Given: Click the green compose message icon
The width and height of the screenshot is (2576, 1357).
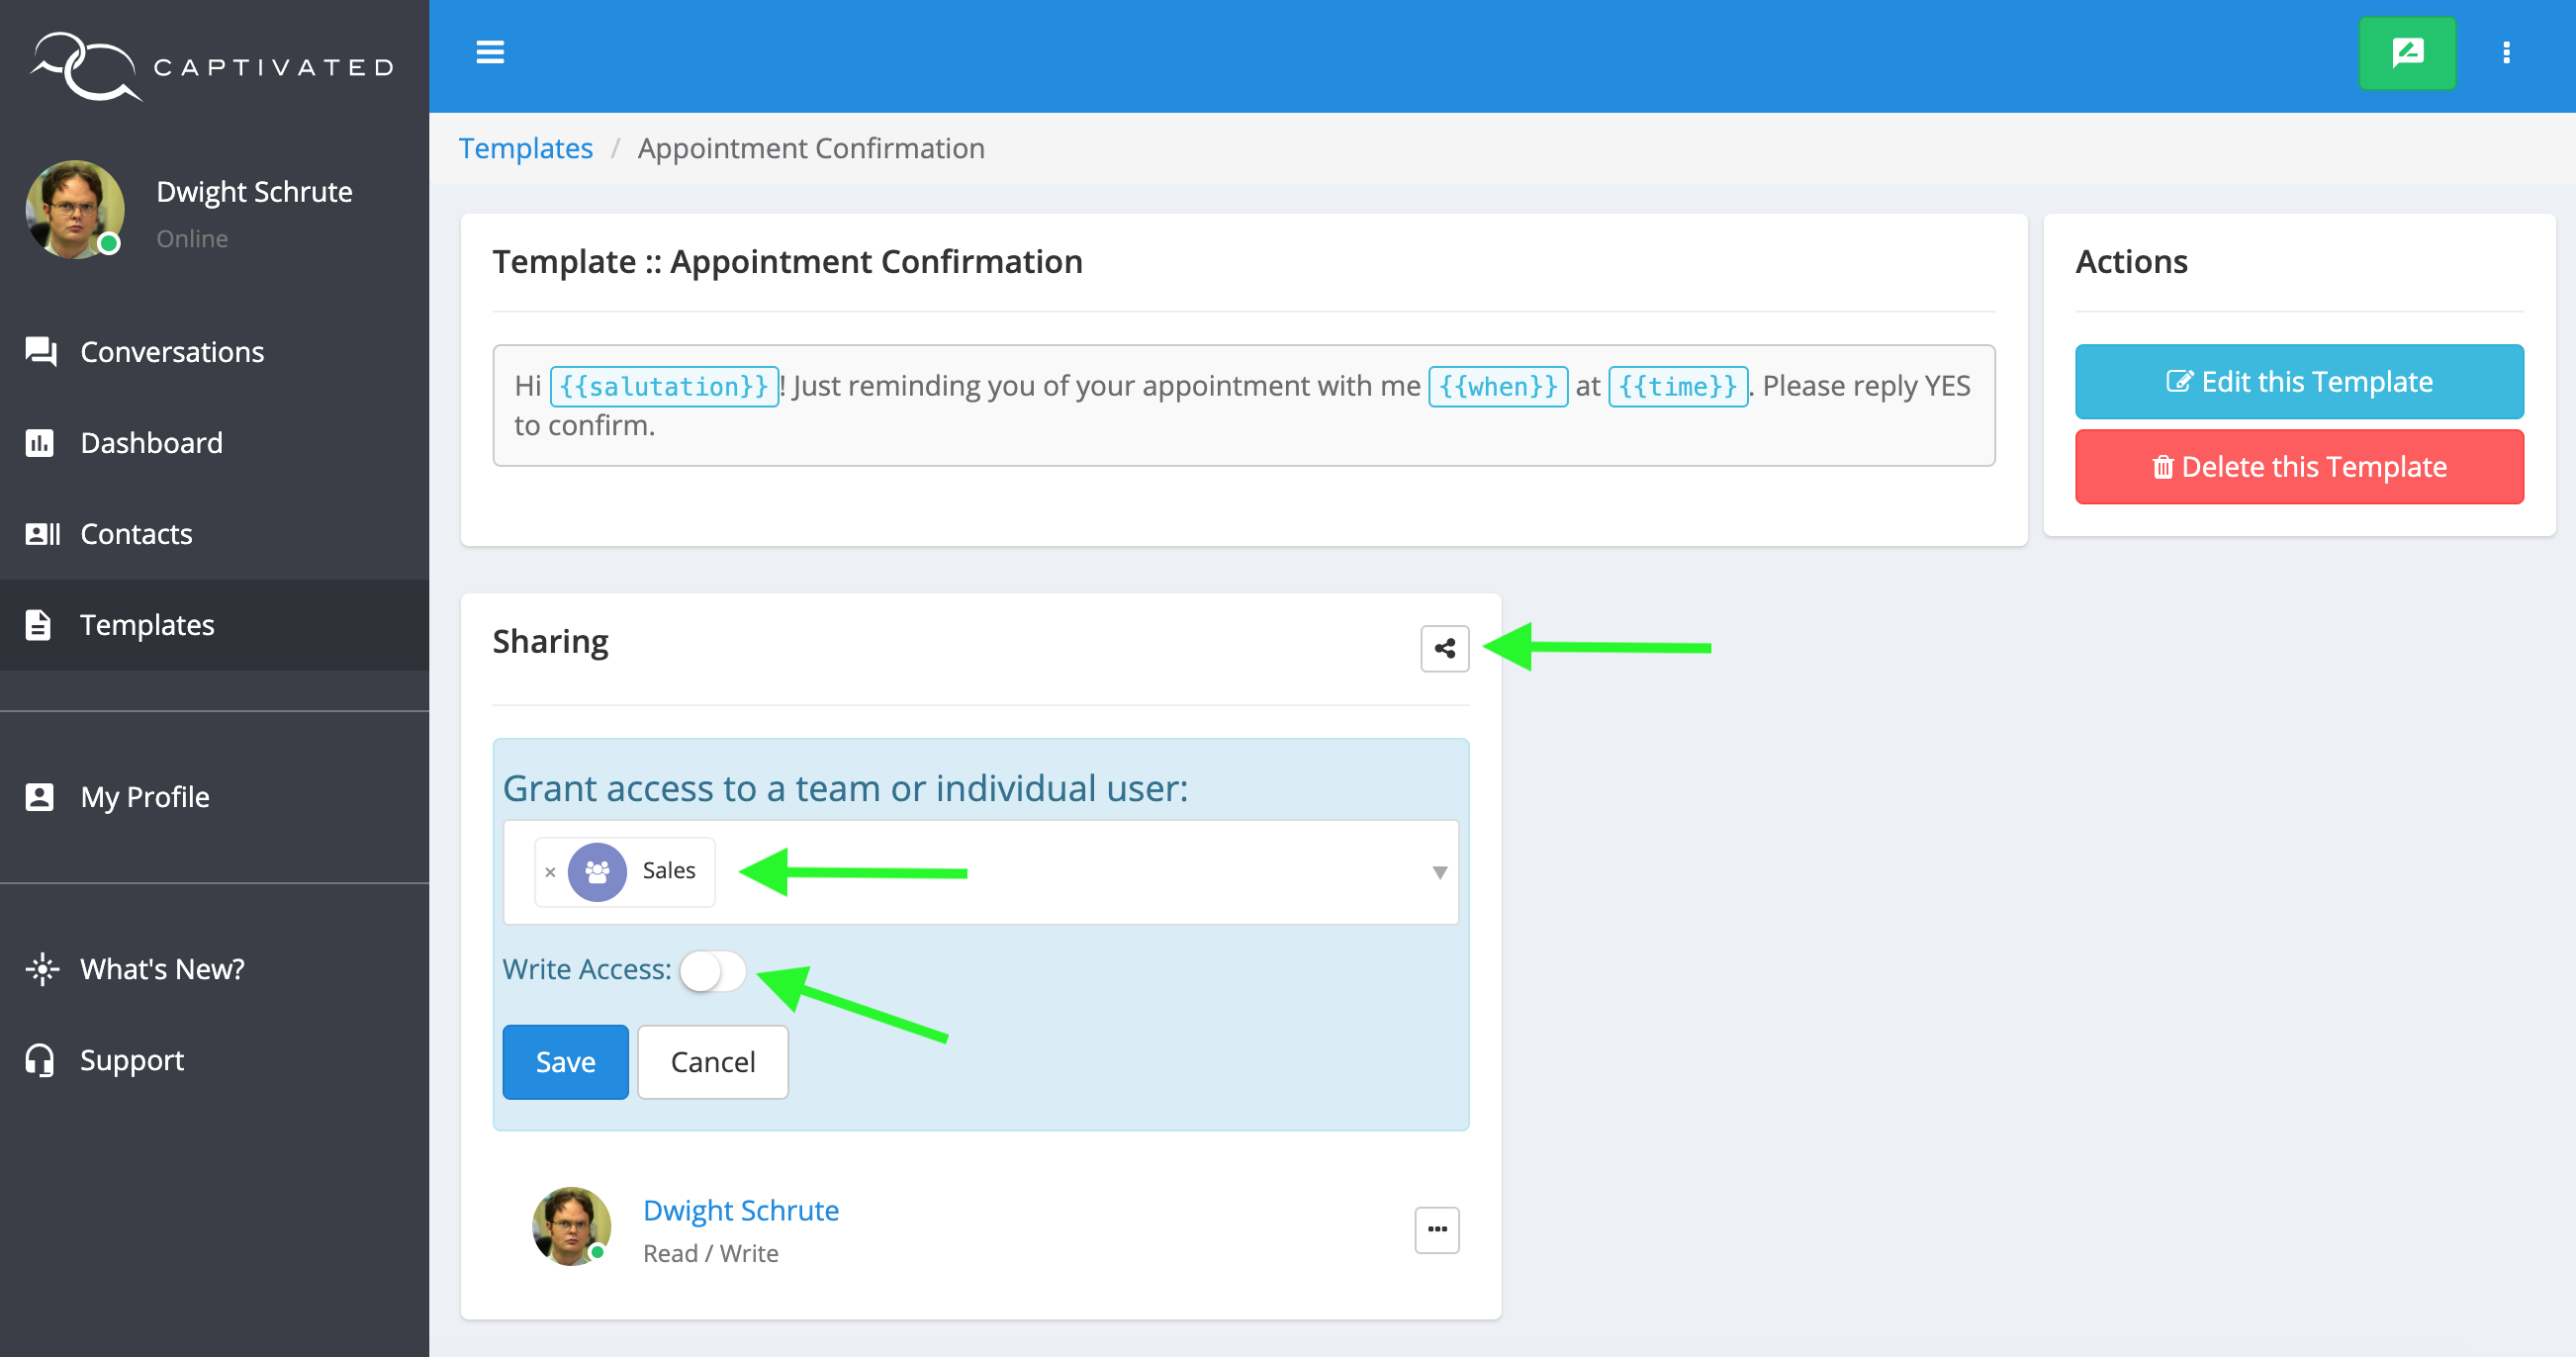Looking at the screenshot, I should [2406, 53].
